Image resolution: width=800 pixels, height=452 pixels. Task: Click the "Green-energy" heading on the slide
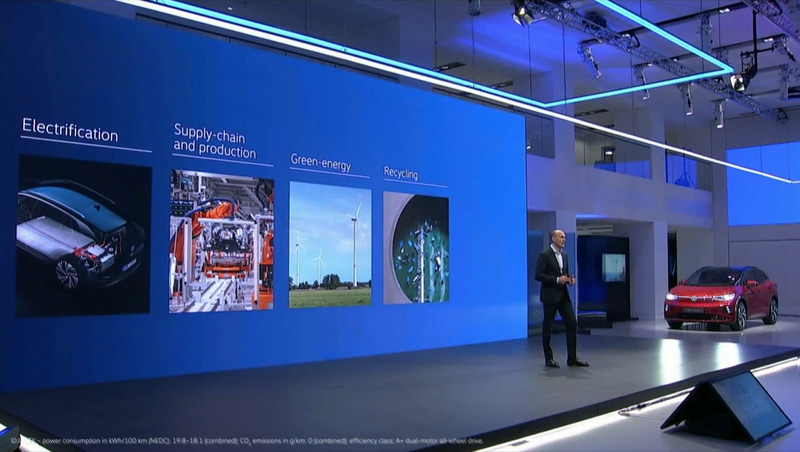(321, 162)
